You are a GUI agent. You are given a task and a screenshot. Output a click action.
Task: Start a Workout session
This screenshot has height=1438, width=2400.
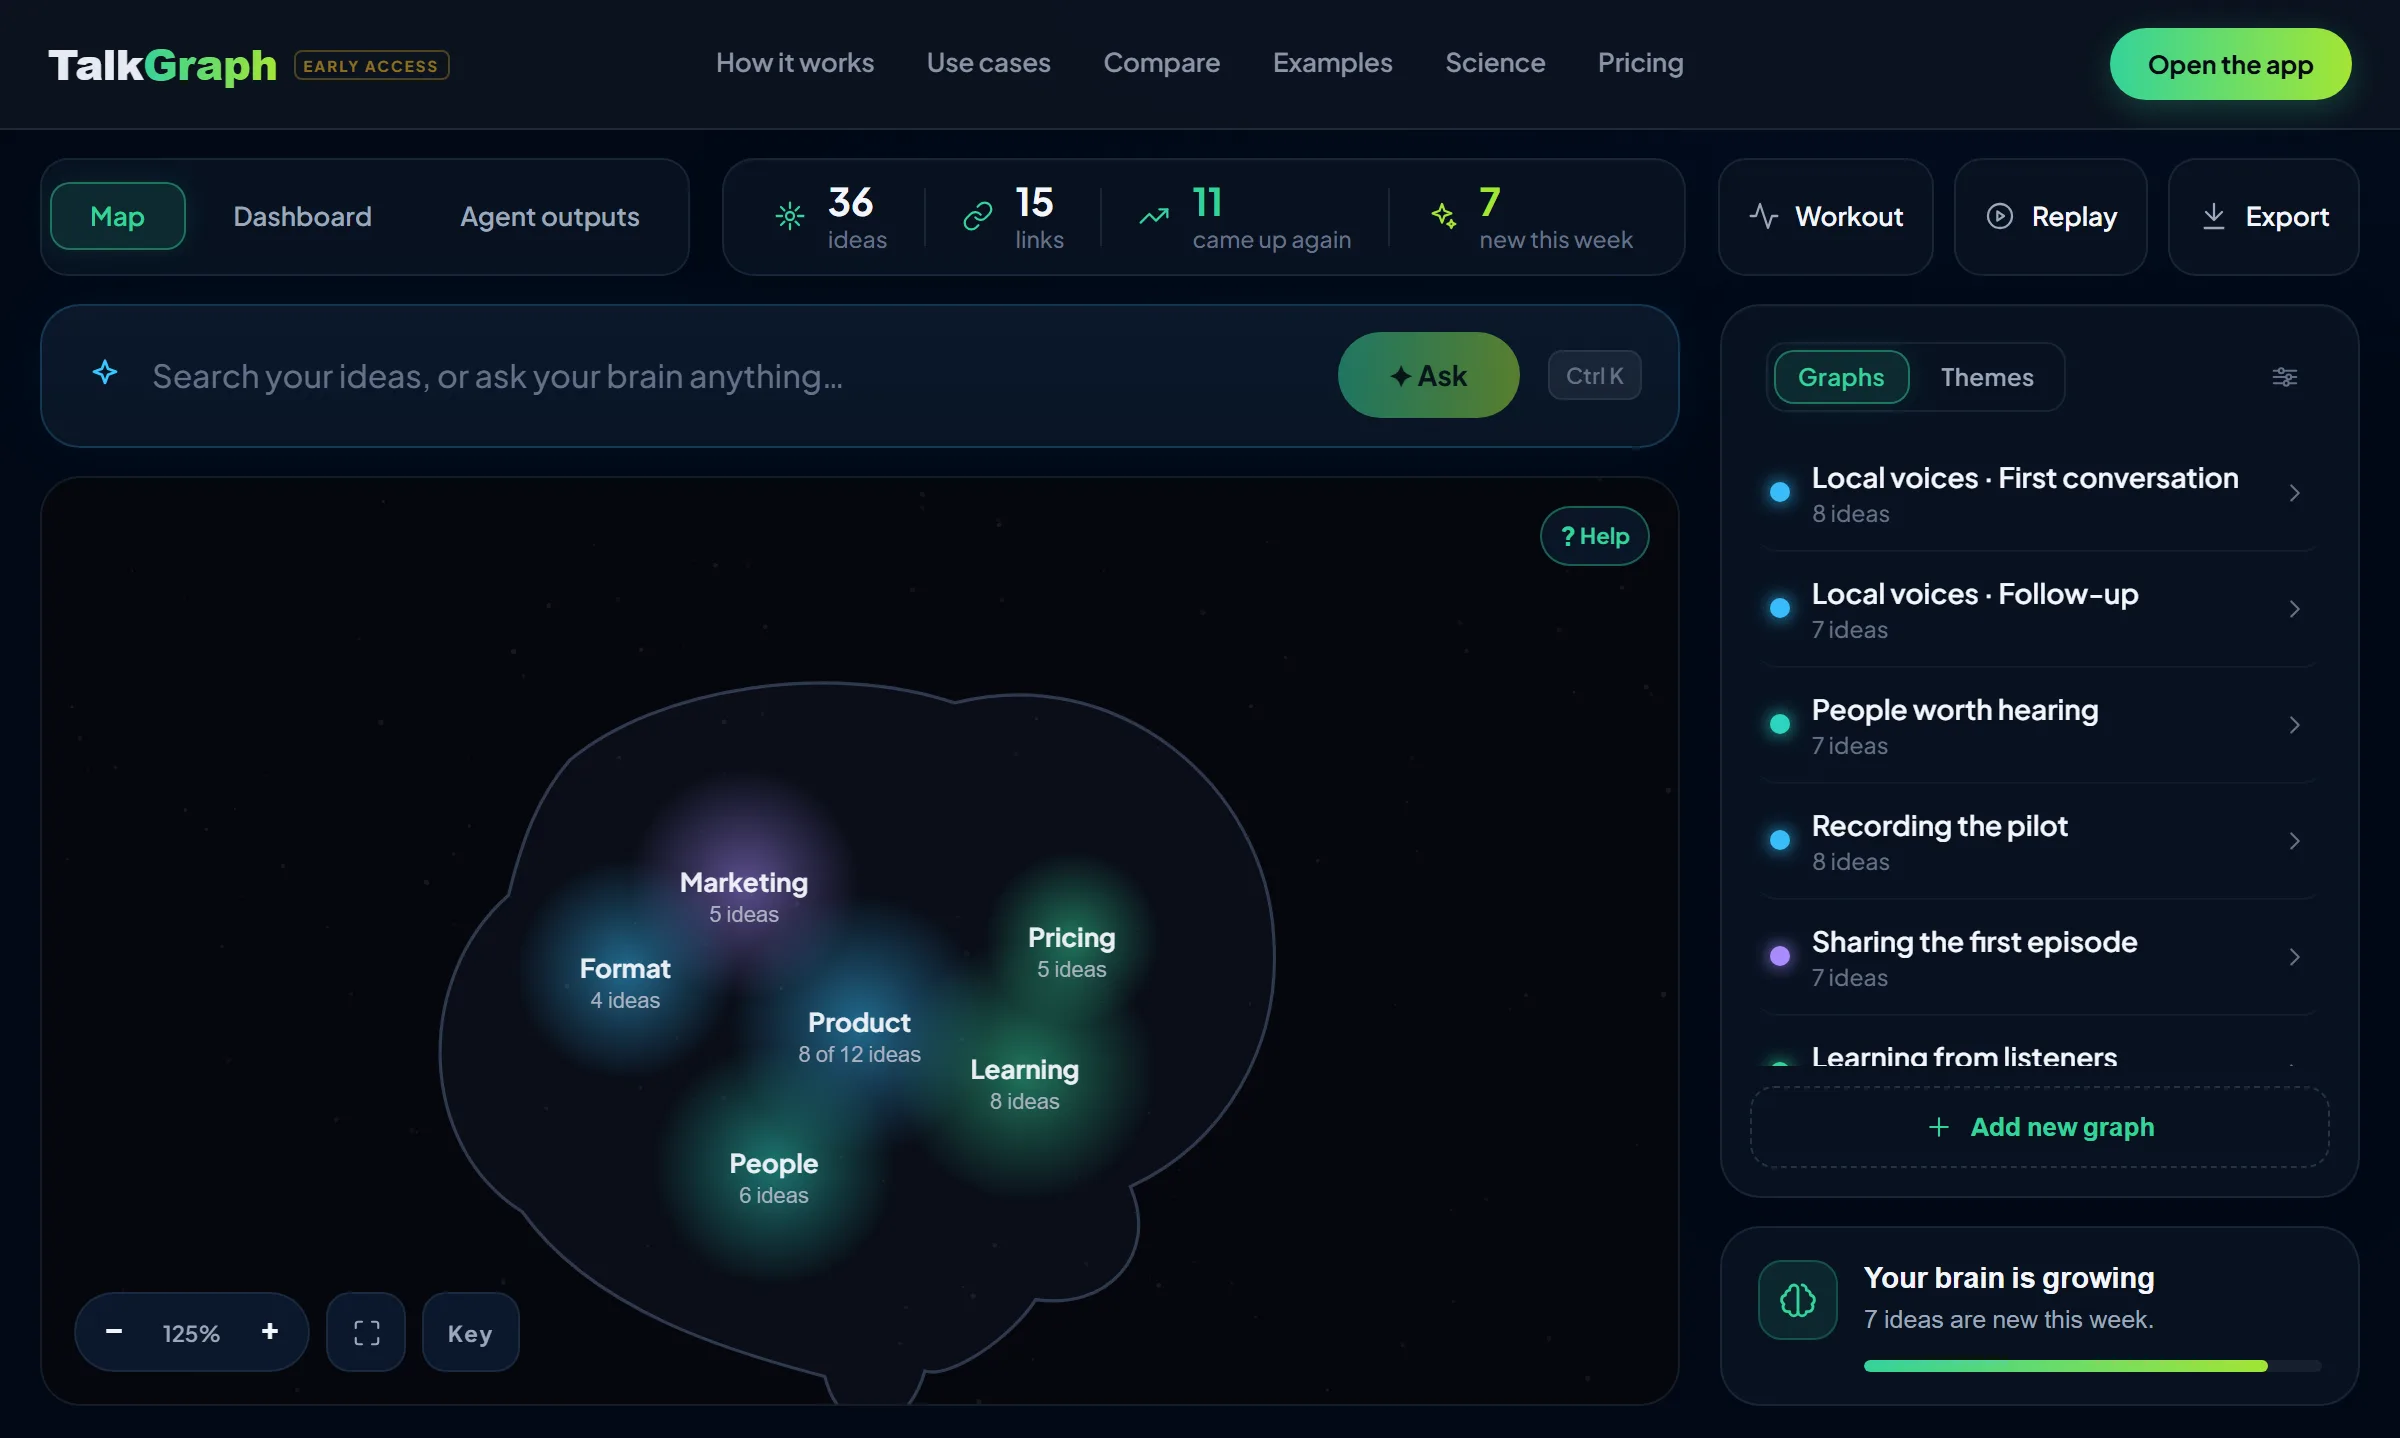pyautogui.click(x=1825, y=216)
